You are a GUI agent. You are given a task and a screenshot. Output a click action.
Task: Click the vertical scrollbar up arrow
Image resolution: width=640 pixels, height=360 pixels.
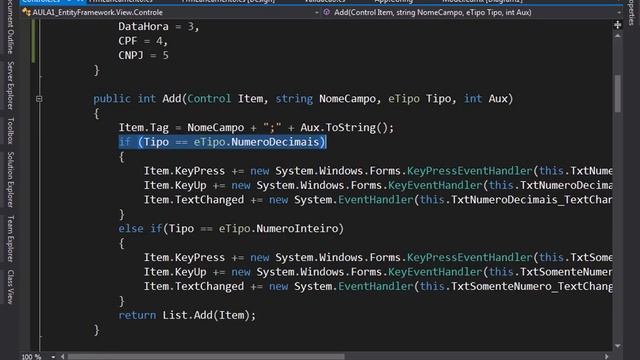[x=618, y=36]
